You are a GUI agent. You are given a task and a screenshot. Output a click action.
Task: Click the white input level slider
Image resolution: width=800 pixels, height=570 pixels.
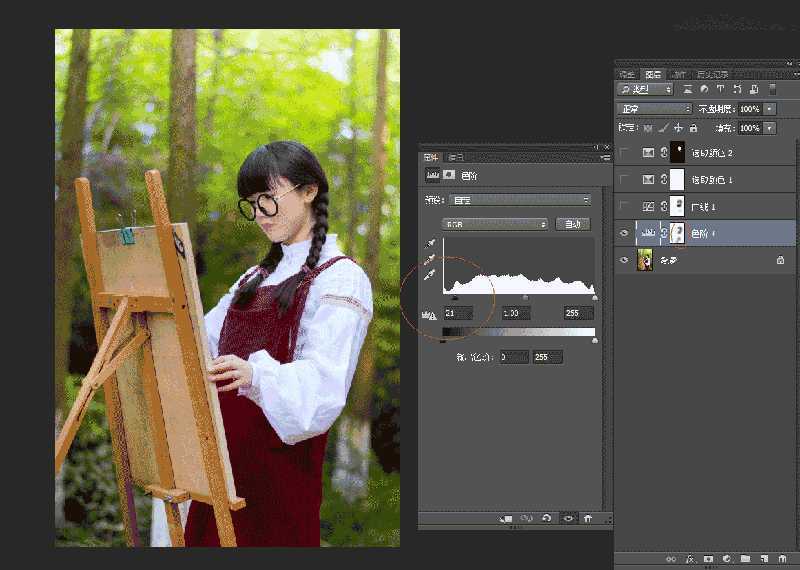pyautogui.click(x=595, y=297)
